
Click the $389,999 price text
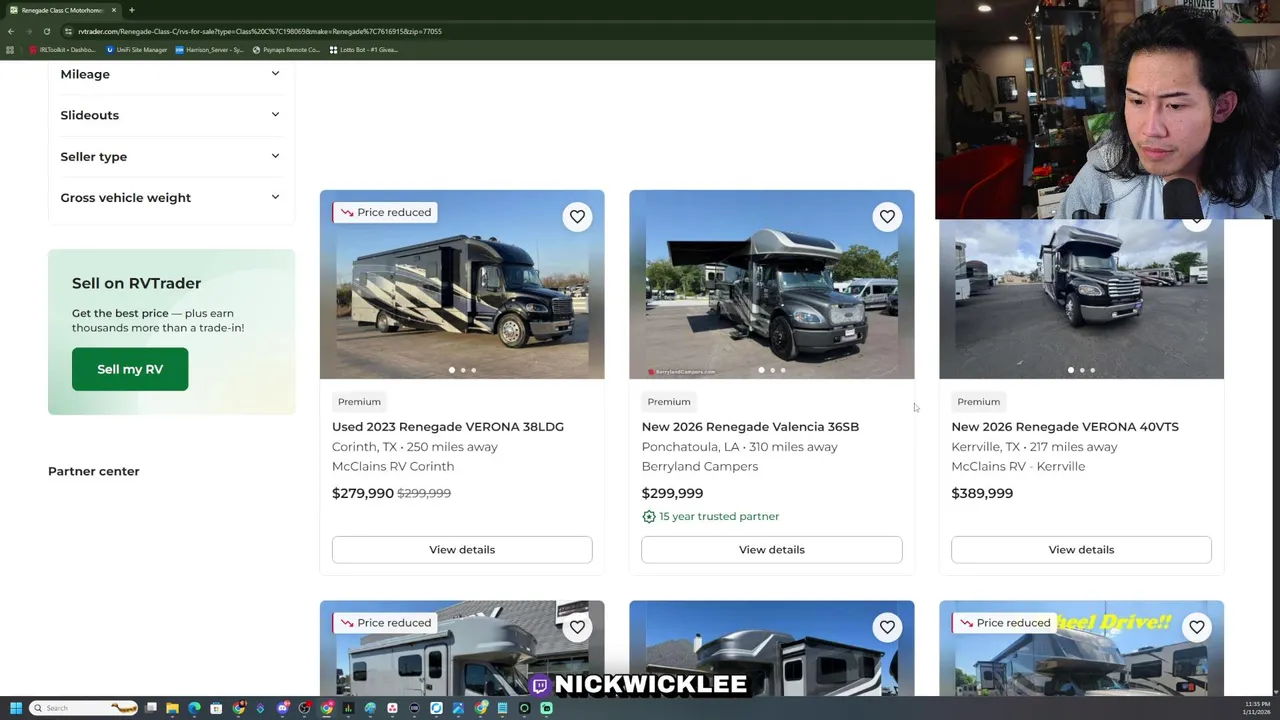pos(982,493)
